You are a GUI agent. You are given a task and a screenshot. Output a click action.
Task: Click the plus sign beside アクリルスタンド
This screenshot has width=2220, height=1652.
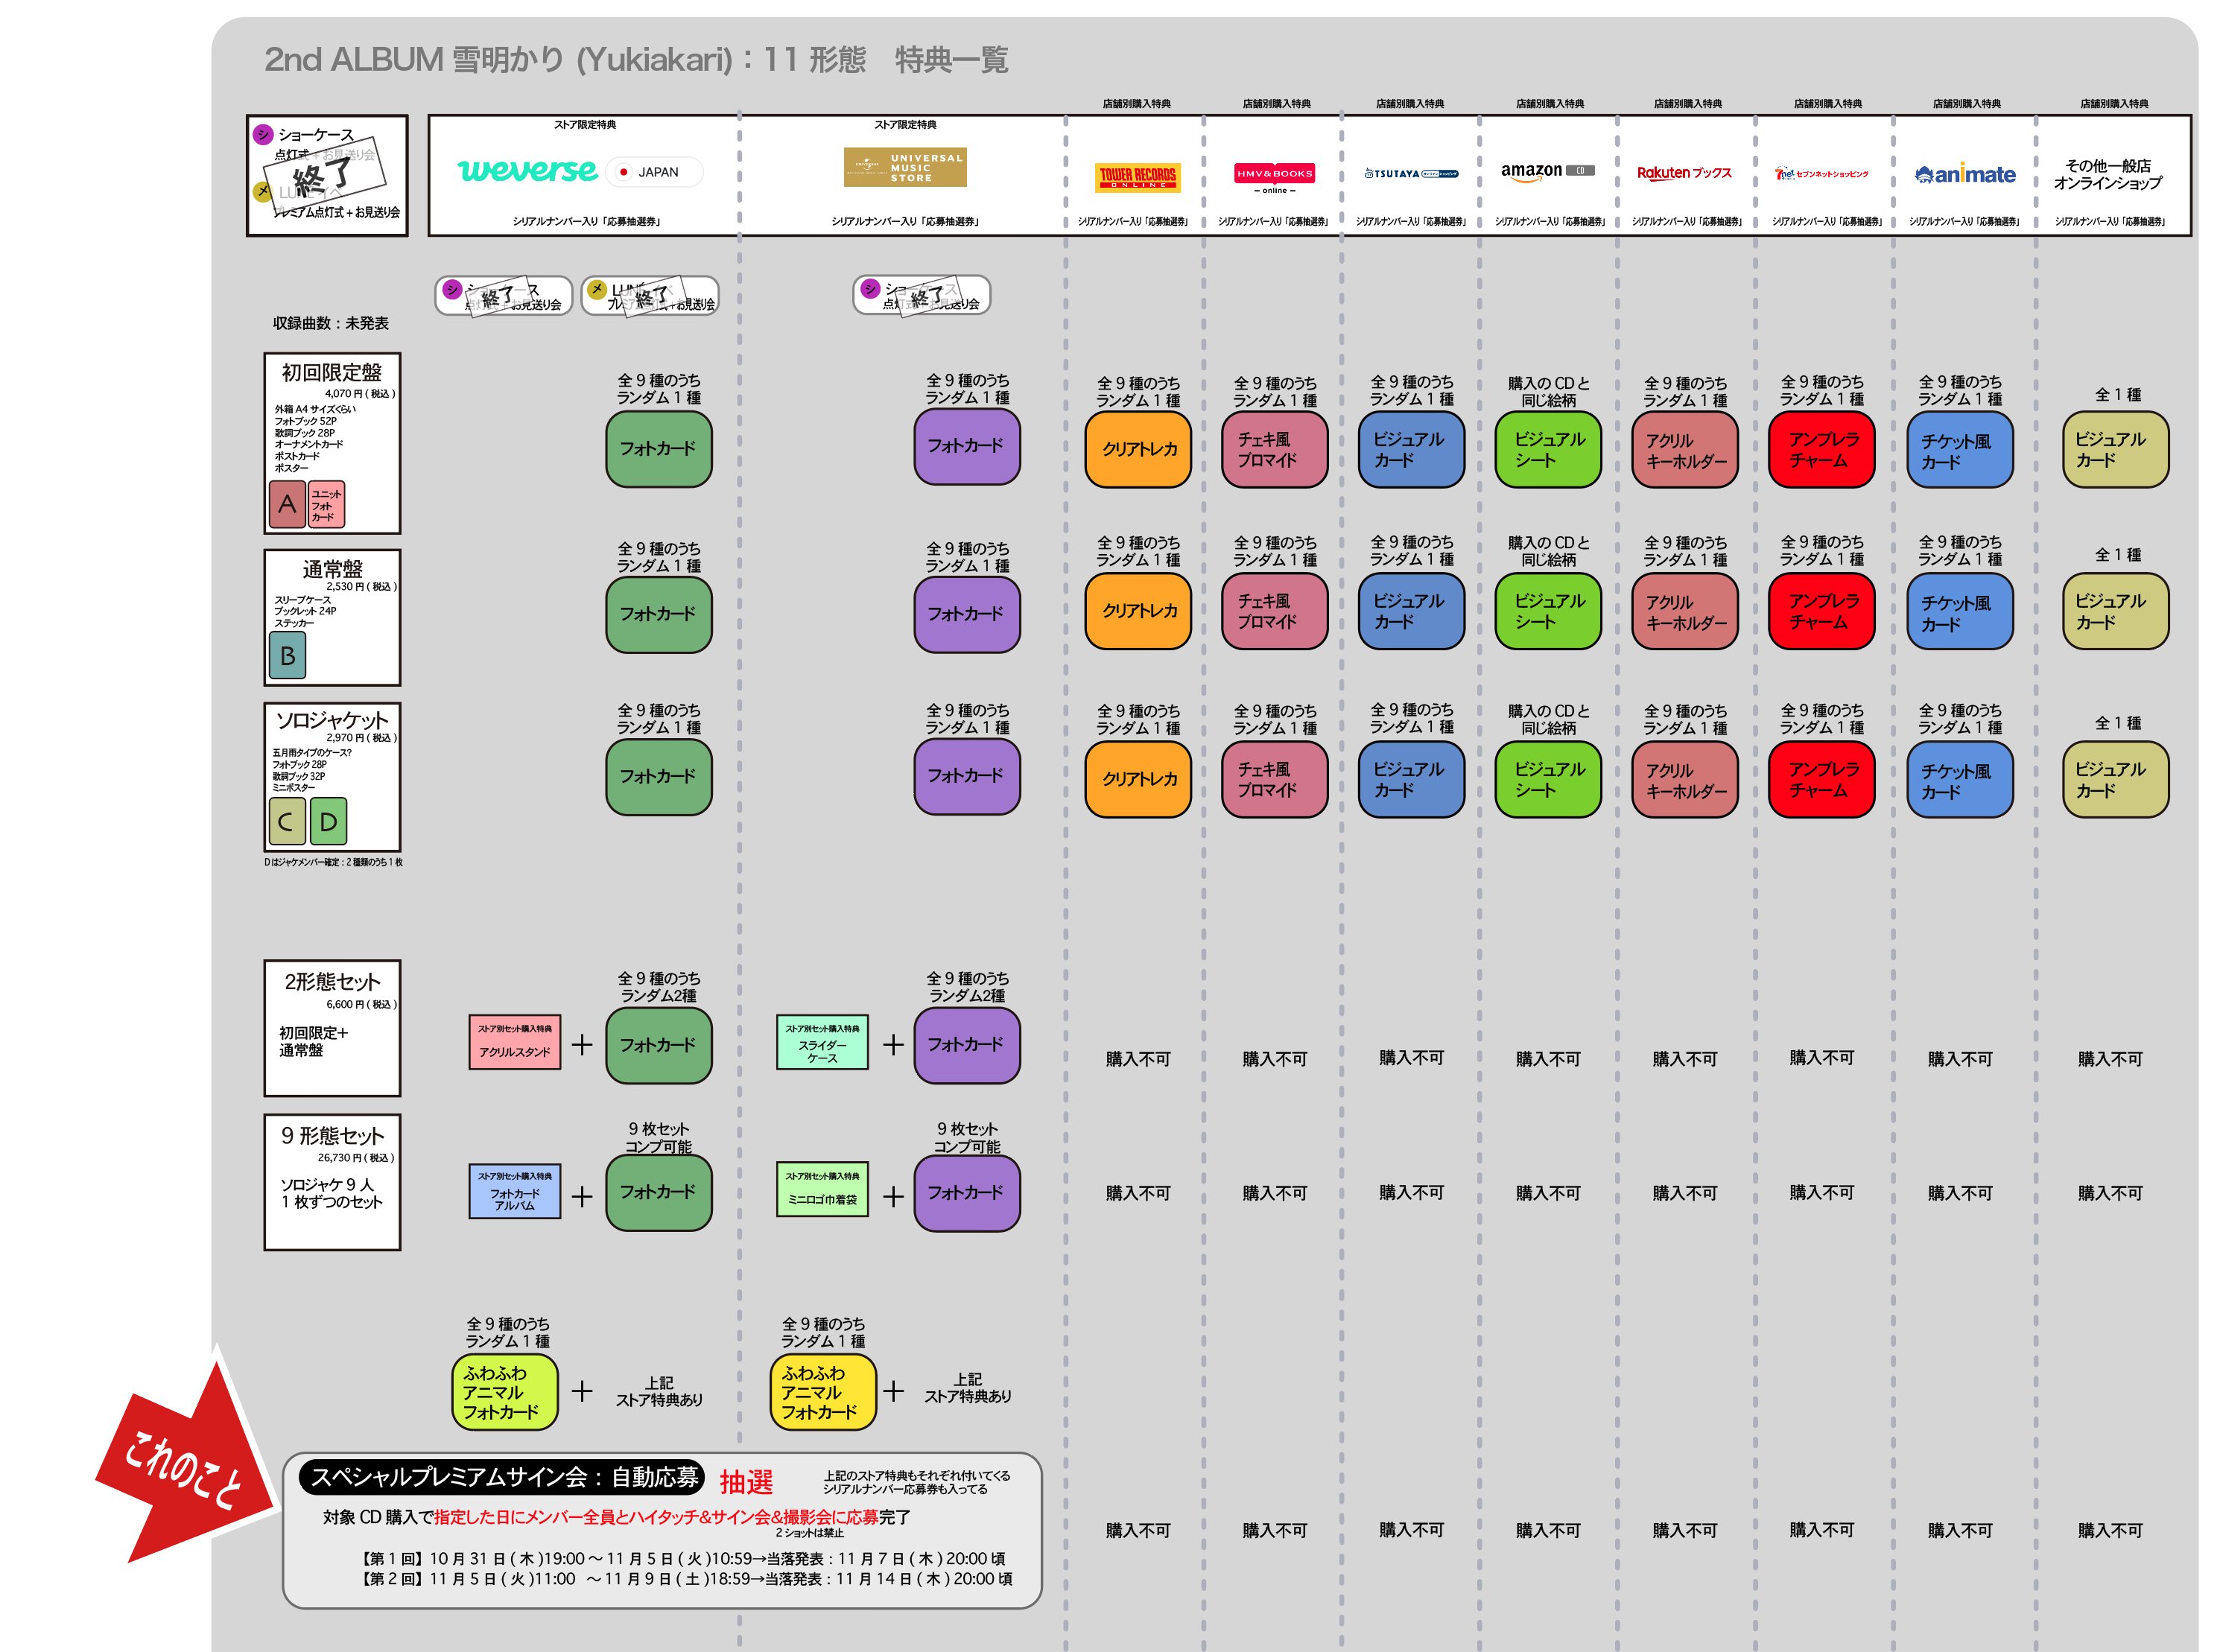click(x=582, y=1045)
